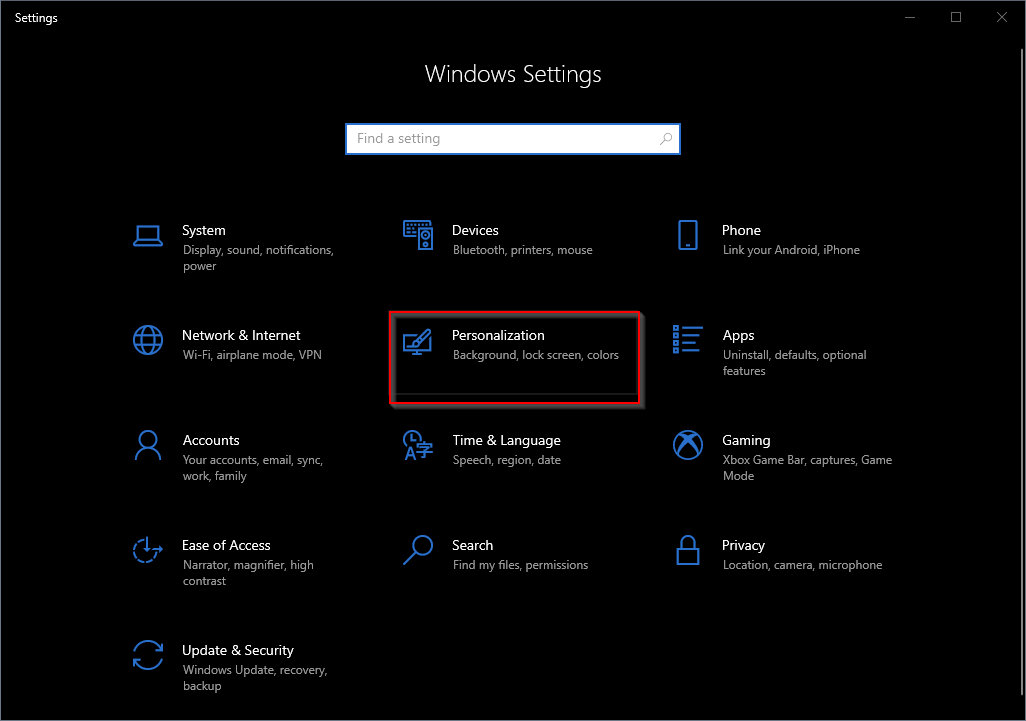Open the Update & Security label
The image size is (1026, 721).
point(238,650)
